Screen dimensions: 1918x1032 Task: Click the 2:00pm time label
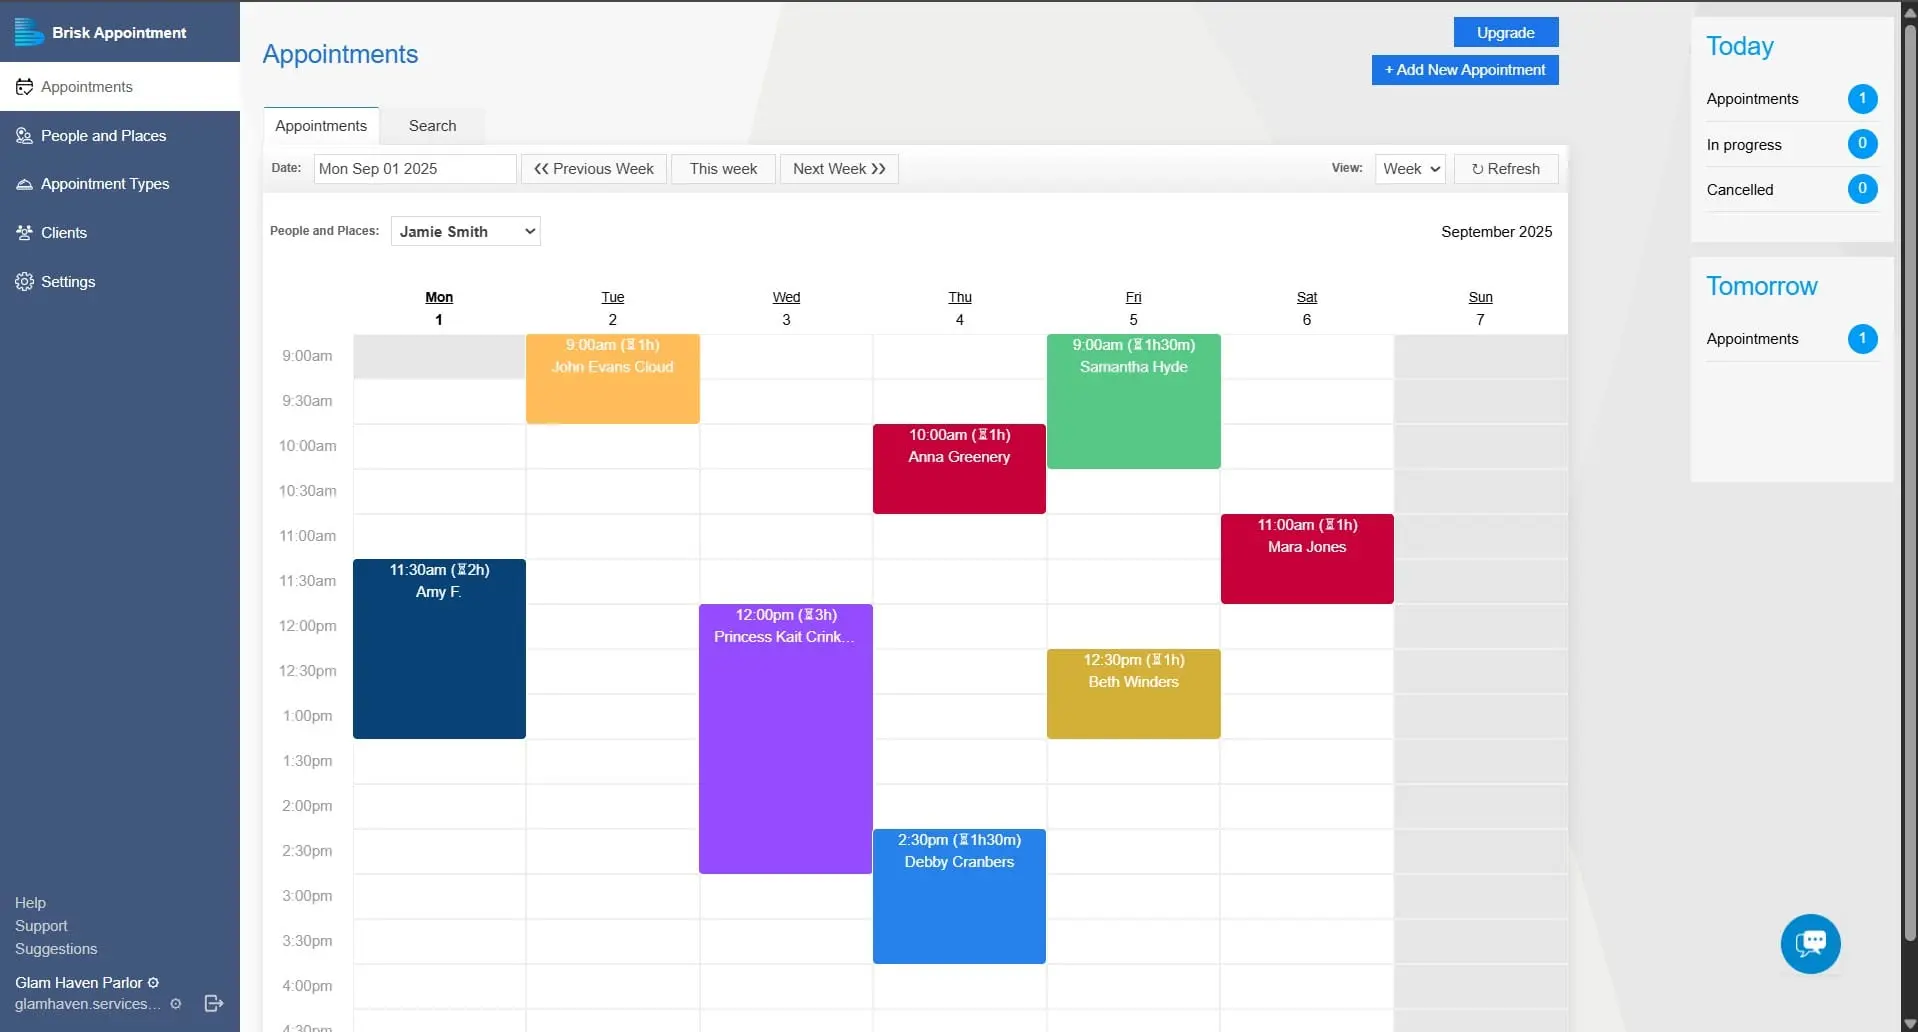pyautogui.click(x=307, y=806)
